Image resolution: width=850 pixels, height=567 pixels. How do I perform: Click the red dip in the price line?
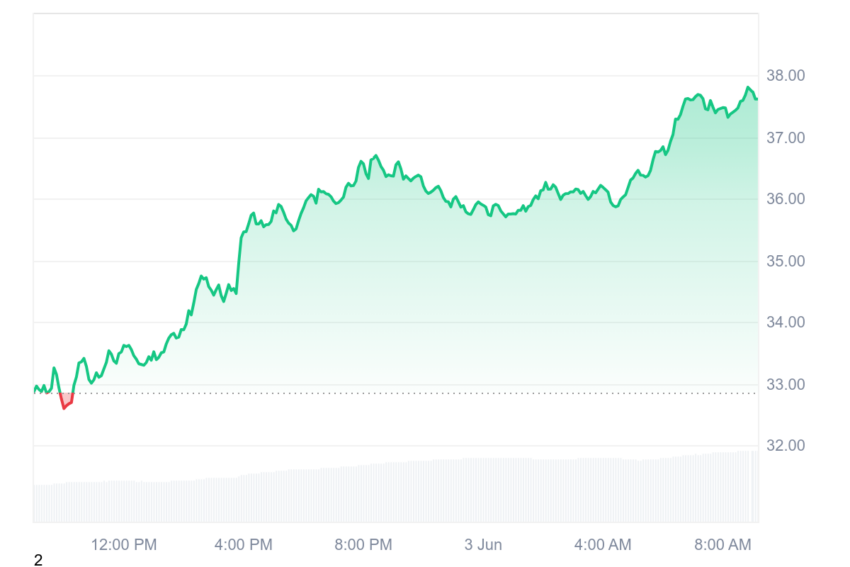[x=66, y=401]
